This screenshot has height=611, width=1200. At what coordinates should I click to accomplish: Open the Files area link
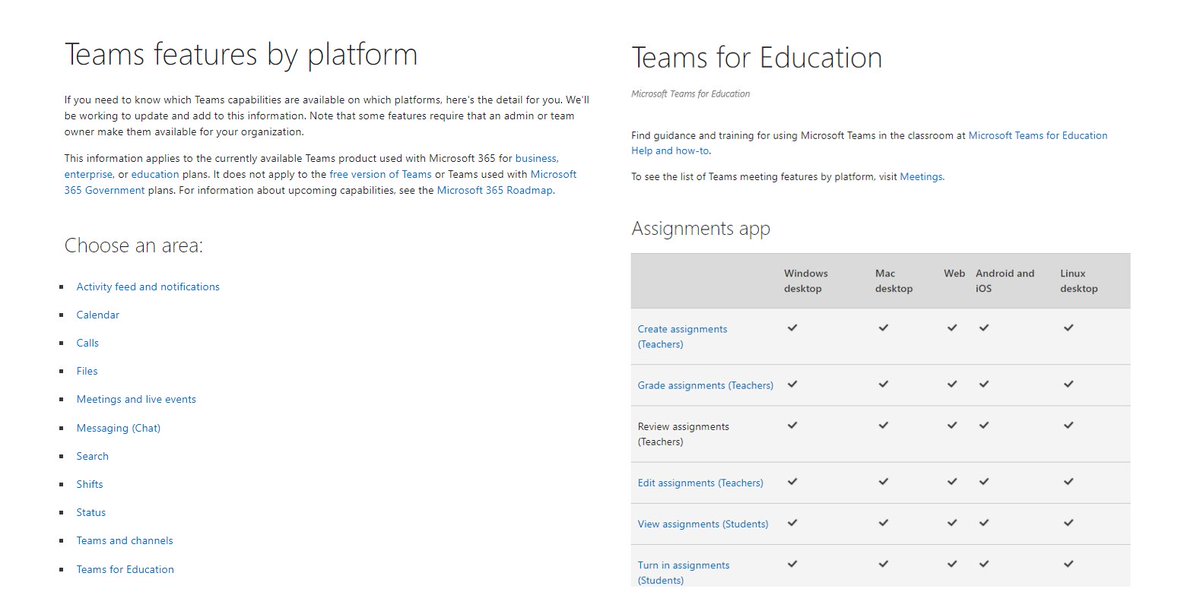(x=87, y=371)
